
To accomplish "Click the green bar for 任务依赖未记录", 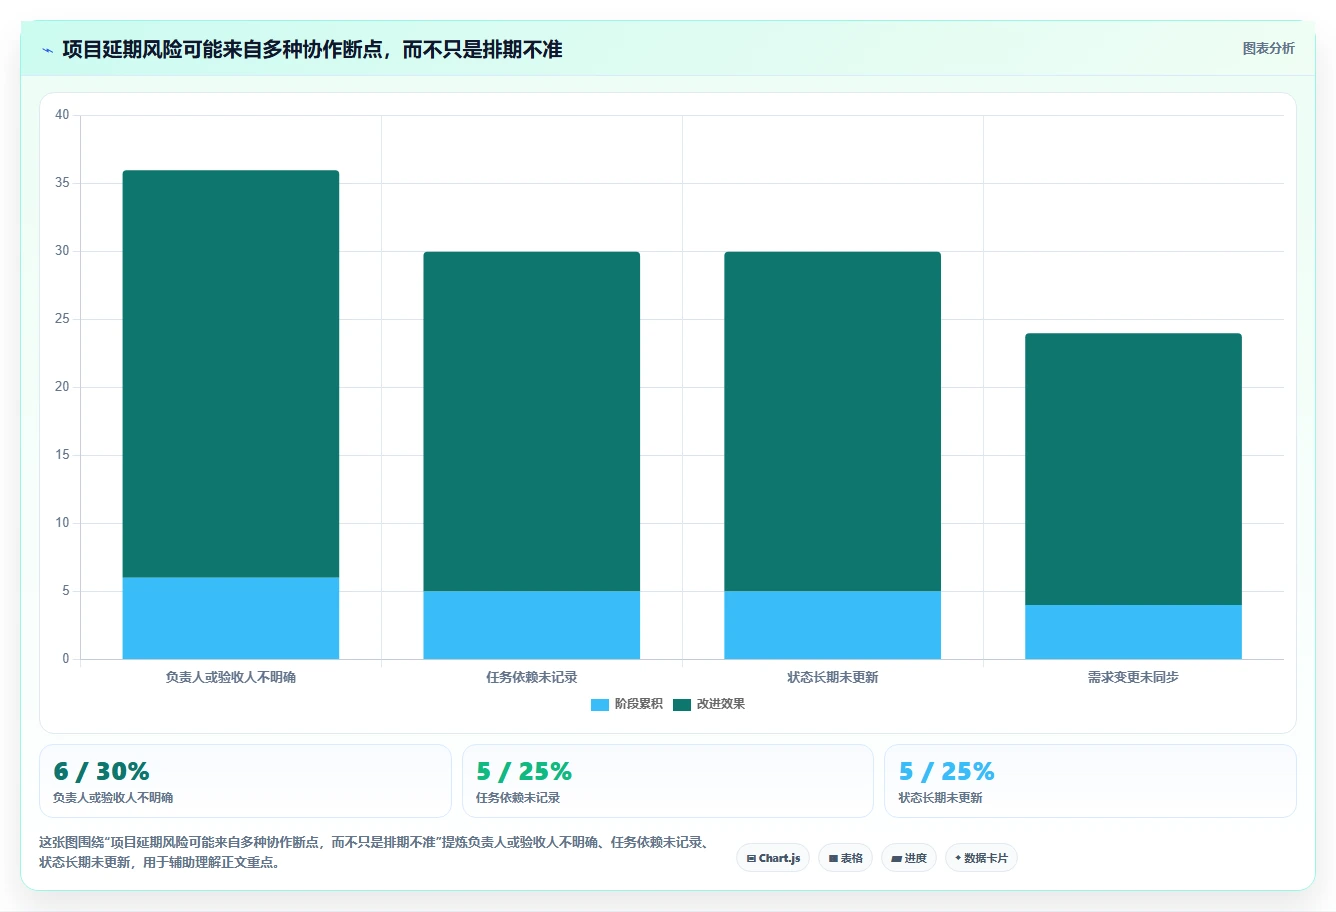I will (x=532, y=421).
